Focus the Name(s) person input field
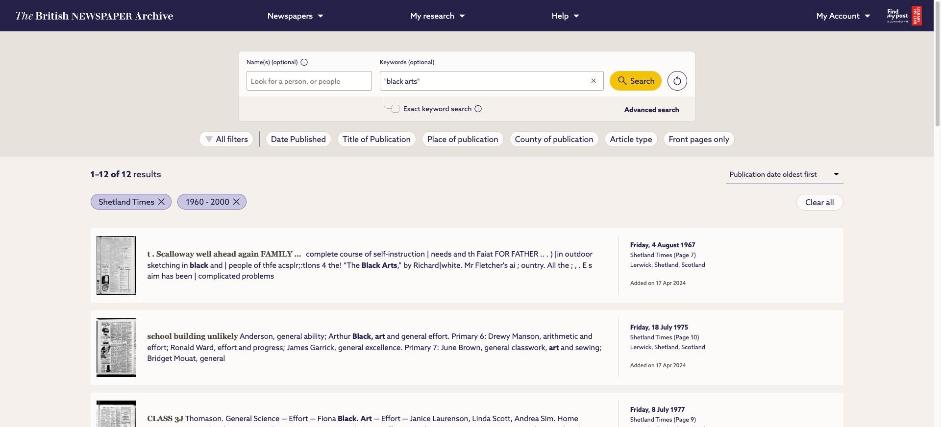Image resolution: width=941 pixels, height=427 pixels. coord(309,81)
